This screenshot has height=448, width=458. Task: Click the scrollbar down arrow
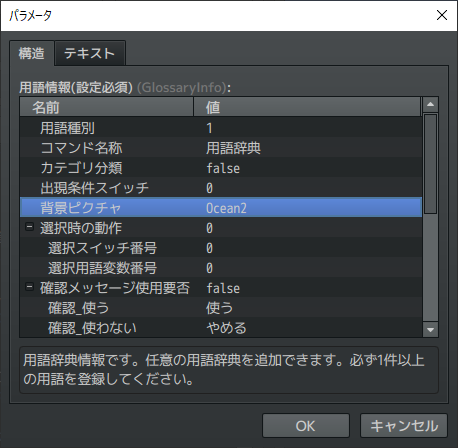click(x=430, y=330)
